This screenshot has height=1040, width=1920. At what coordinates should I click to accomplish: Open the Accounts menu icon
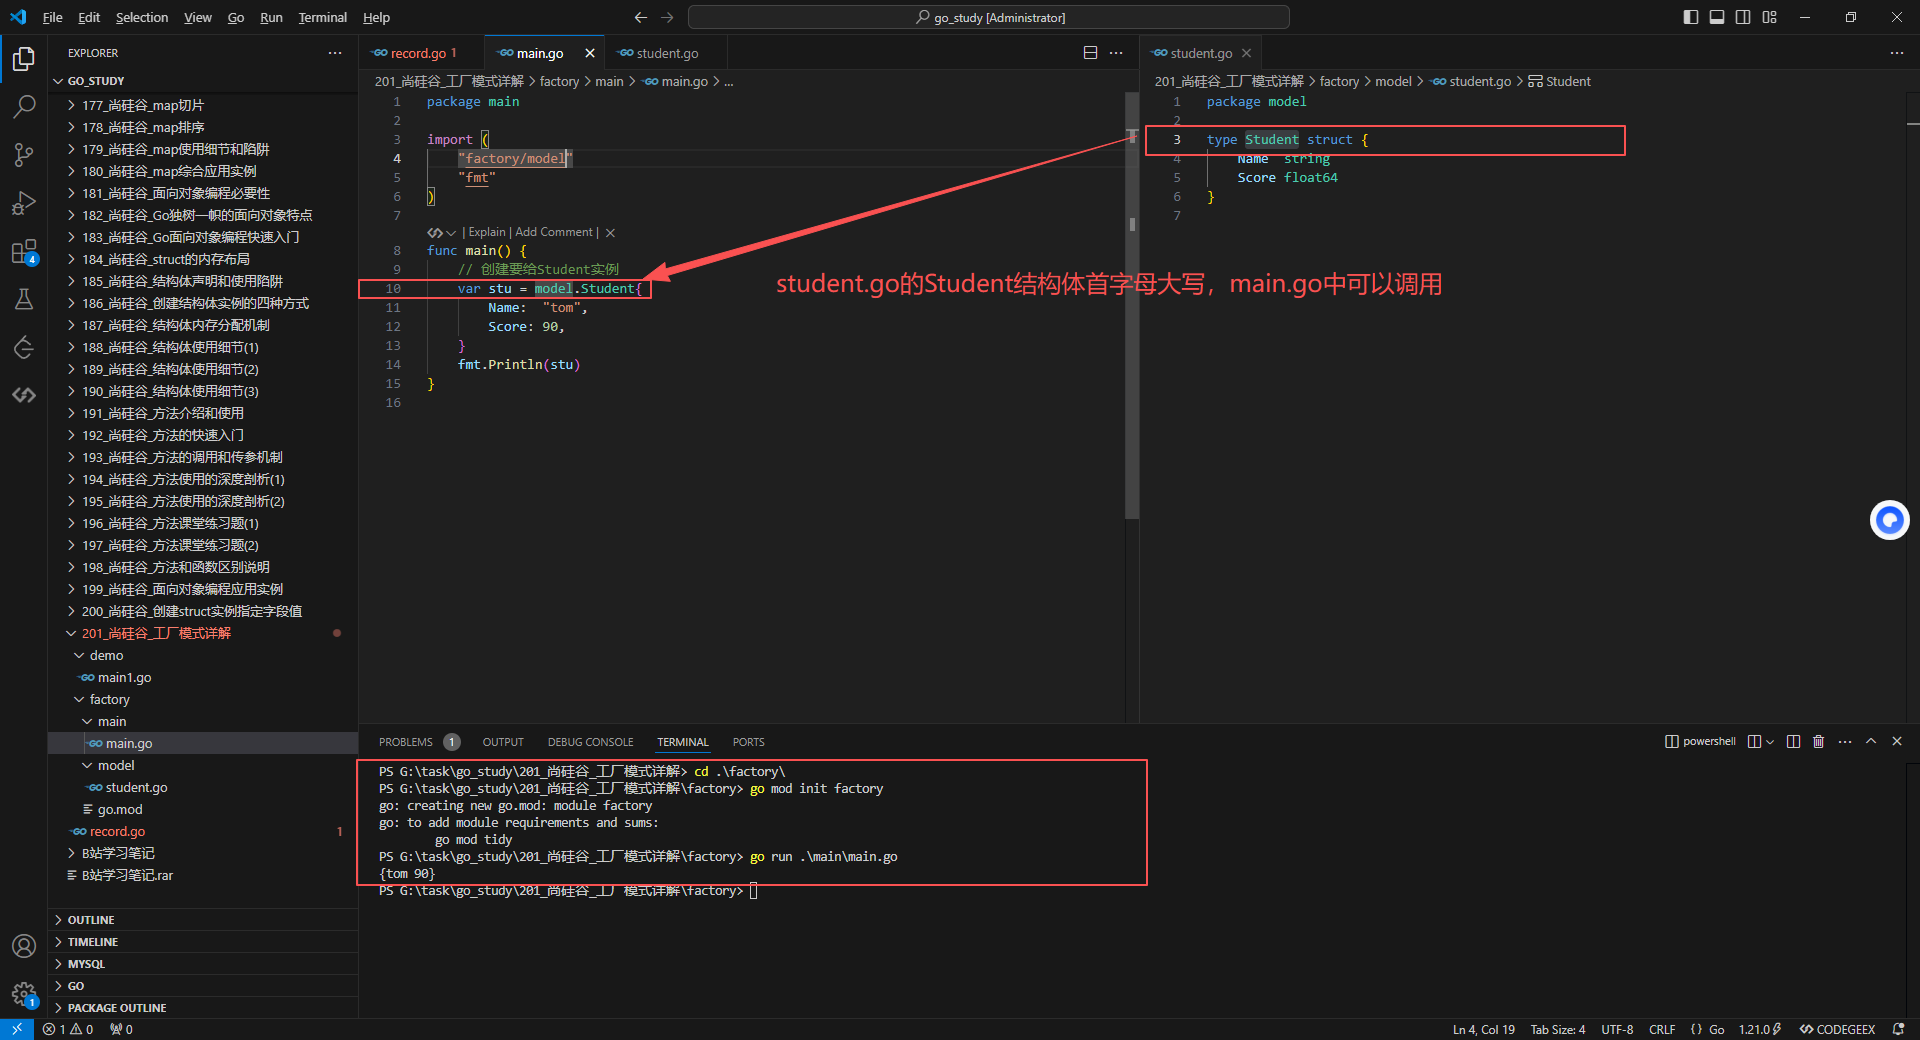click(24, 946)
